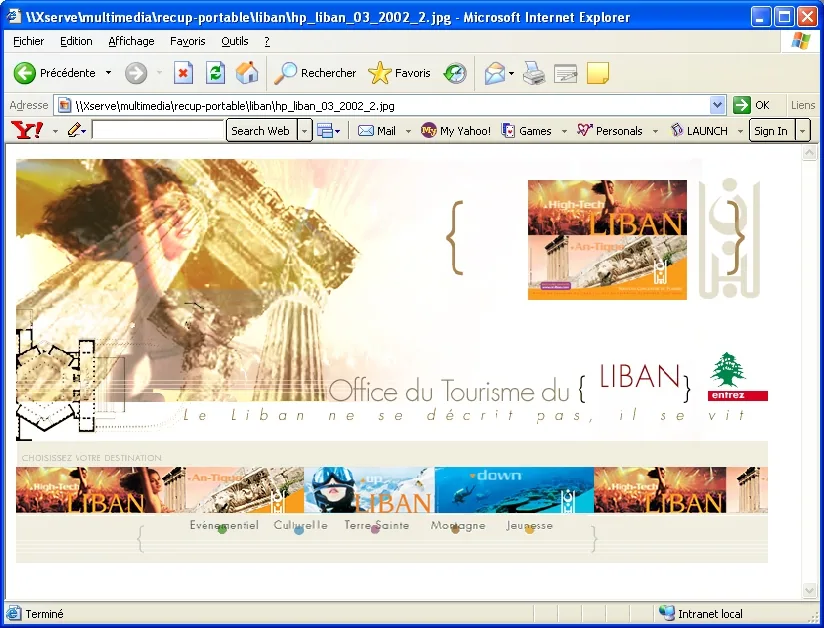
Task: Open the Favoris menu in menu bar
Action: (x=188, y=41)
